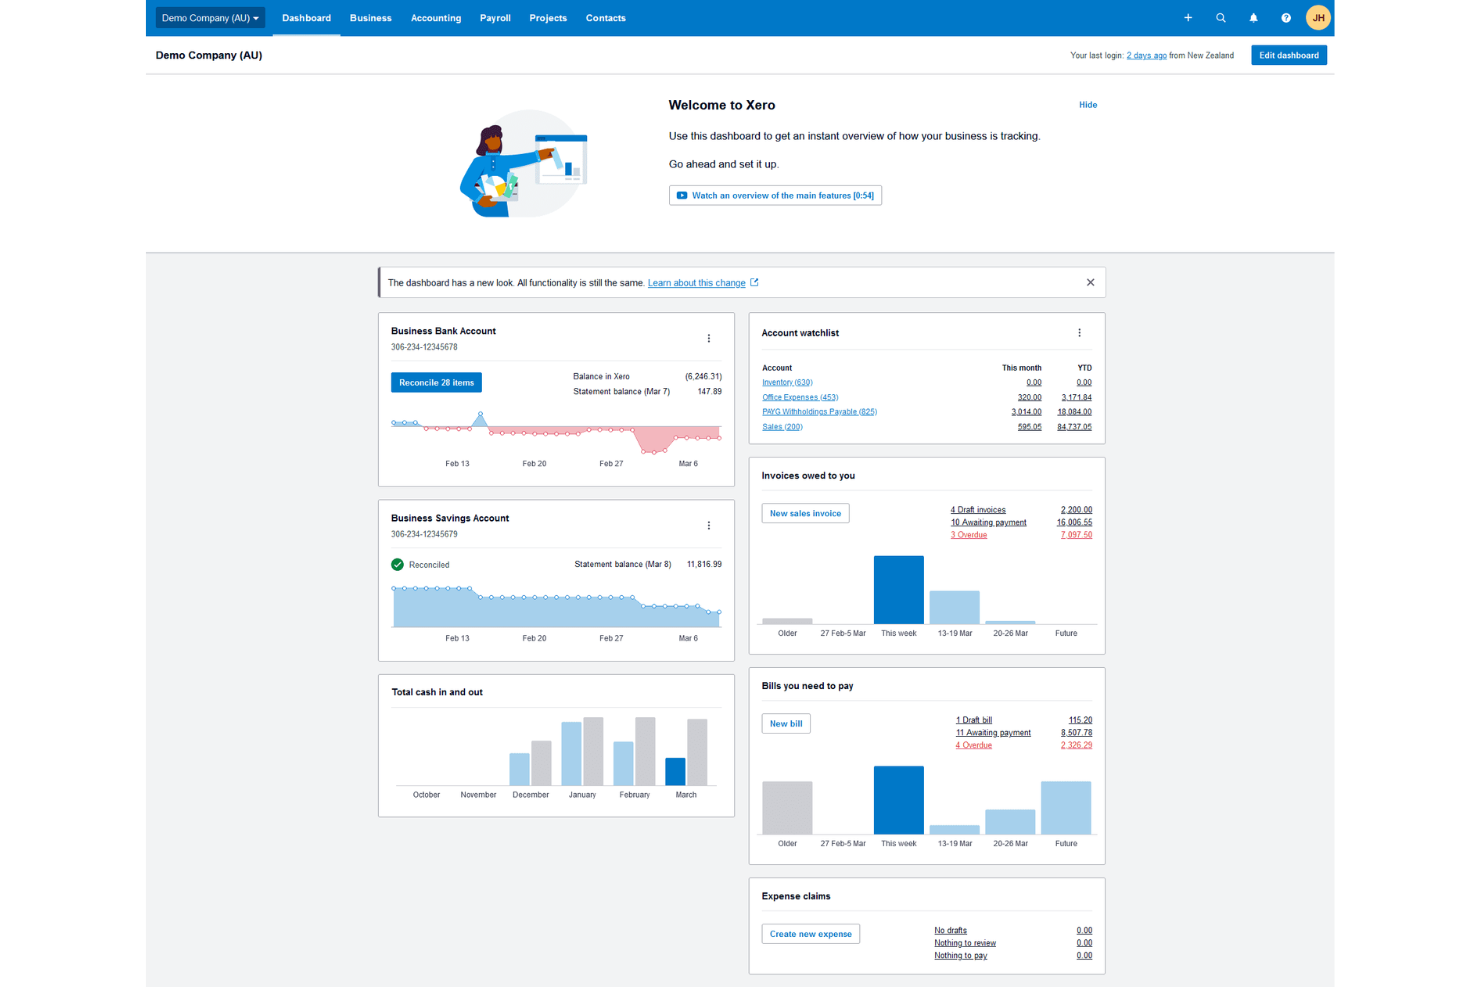Open the Projects menu

coord(548,18)
